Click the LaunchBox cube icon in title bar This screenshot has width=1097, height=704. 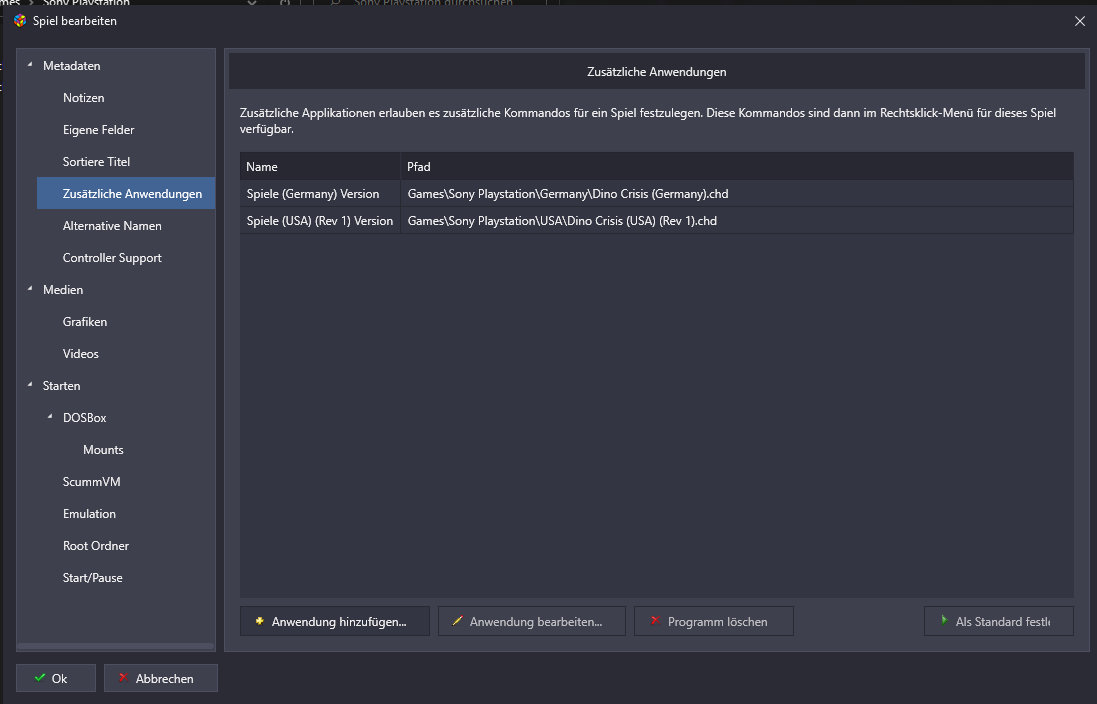coord(20,20)
